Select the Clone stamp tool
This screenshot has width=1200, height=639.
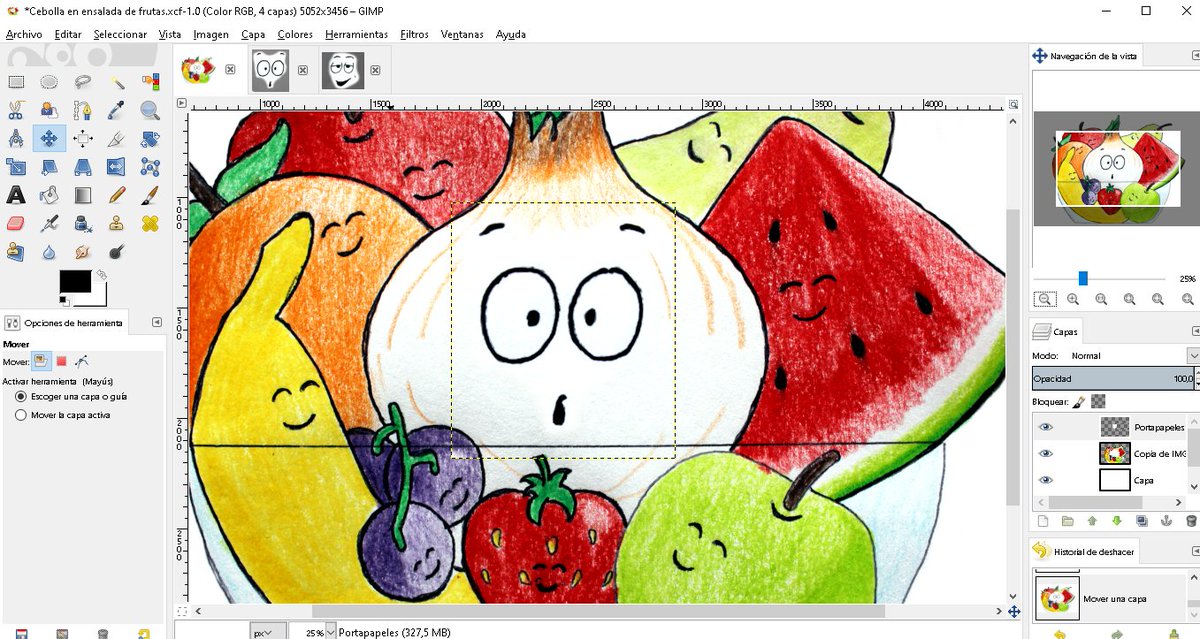[x=117, y=223]
